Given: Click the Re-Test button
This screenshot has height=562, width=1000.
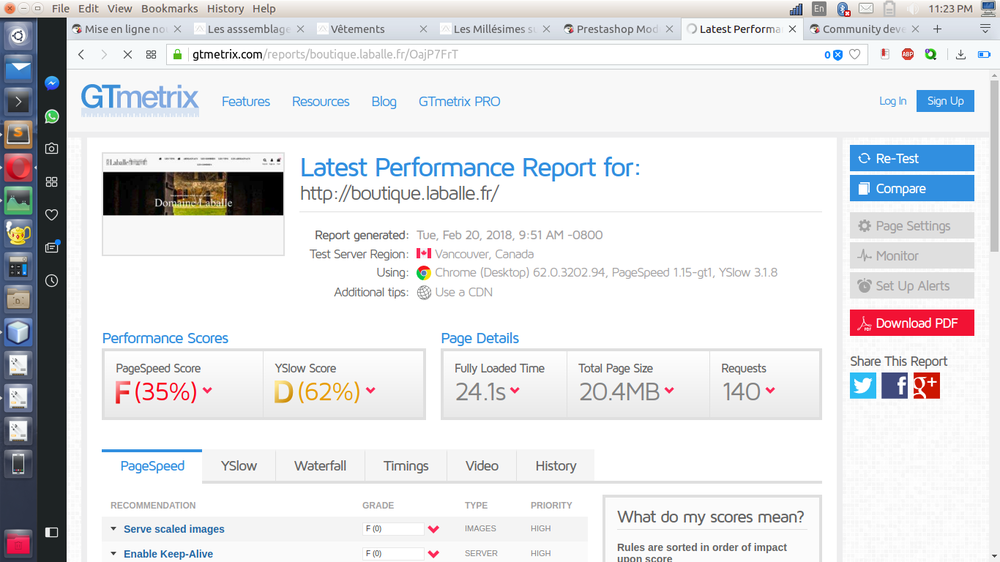Looking at the screenshot, I should tap(911, 158).
